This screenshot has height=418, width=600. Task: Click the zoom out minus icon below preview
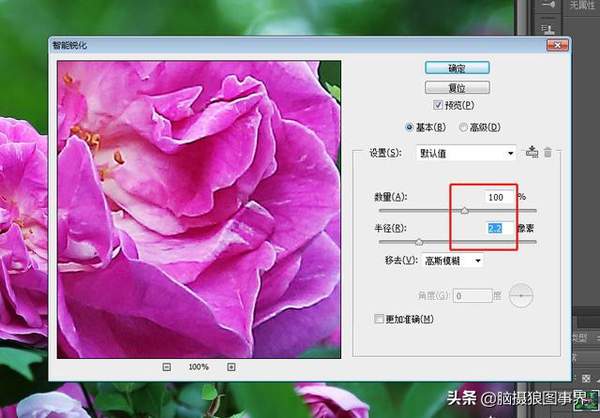click(x=166, y=367)
